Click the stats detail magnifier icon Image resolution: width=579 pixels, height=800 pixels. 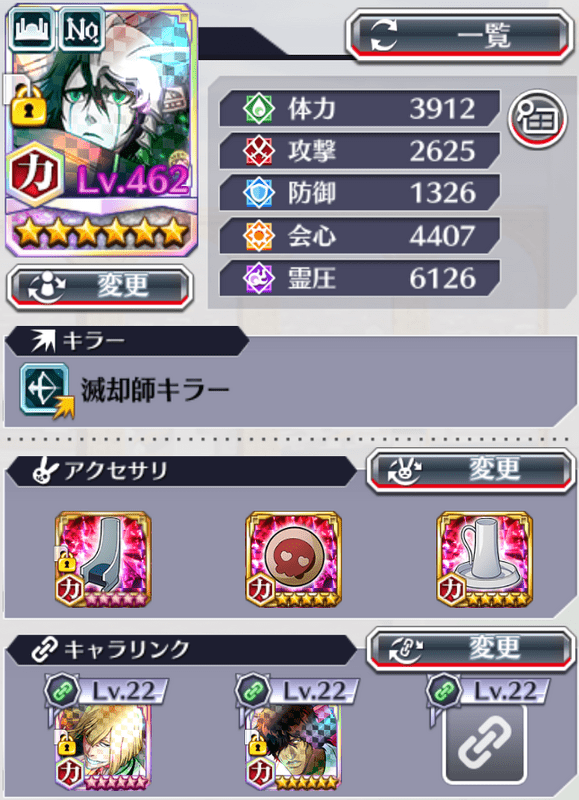coord(538,118)
